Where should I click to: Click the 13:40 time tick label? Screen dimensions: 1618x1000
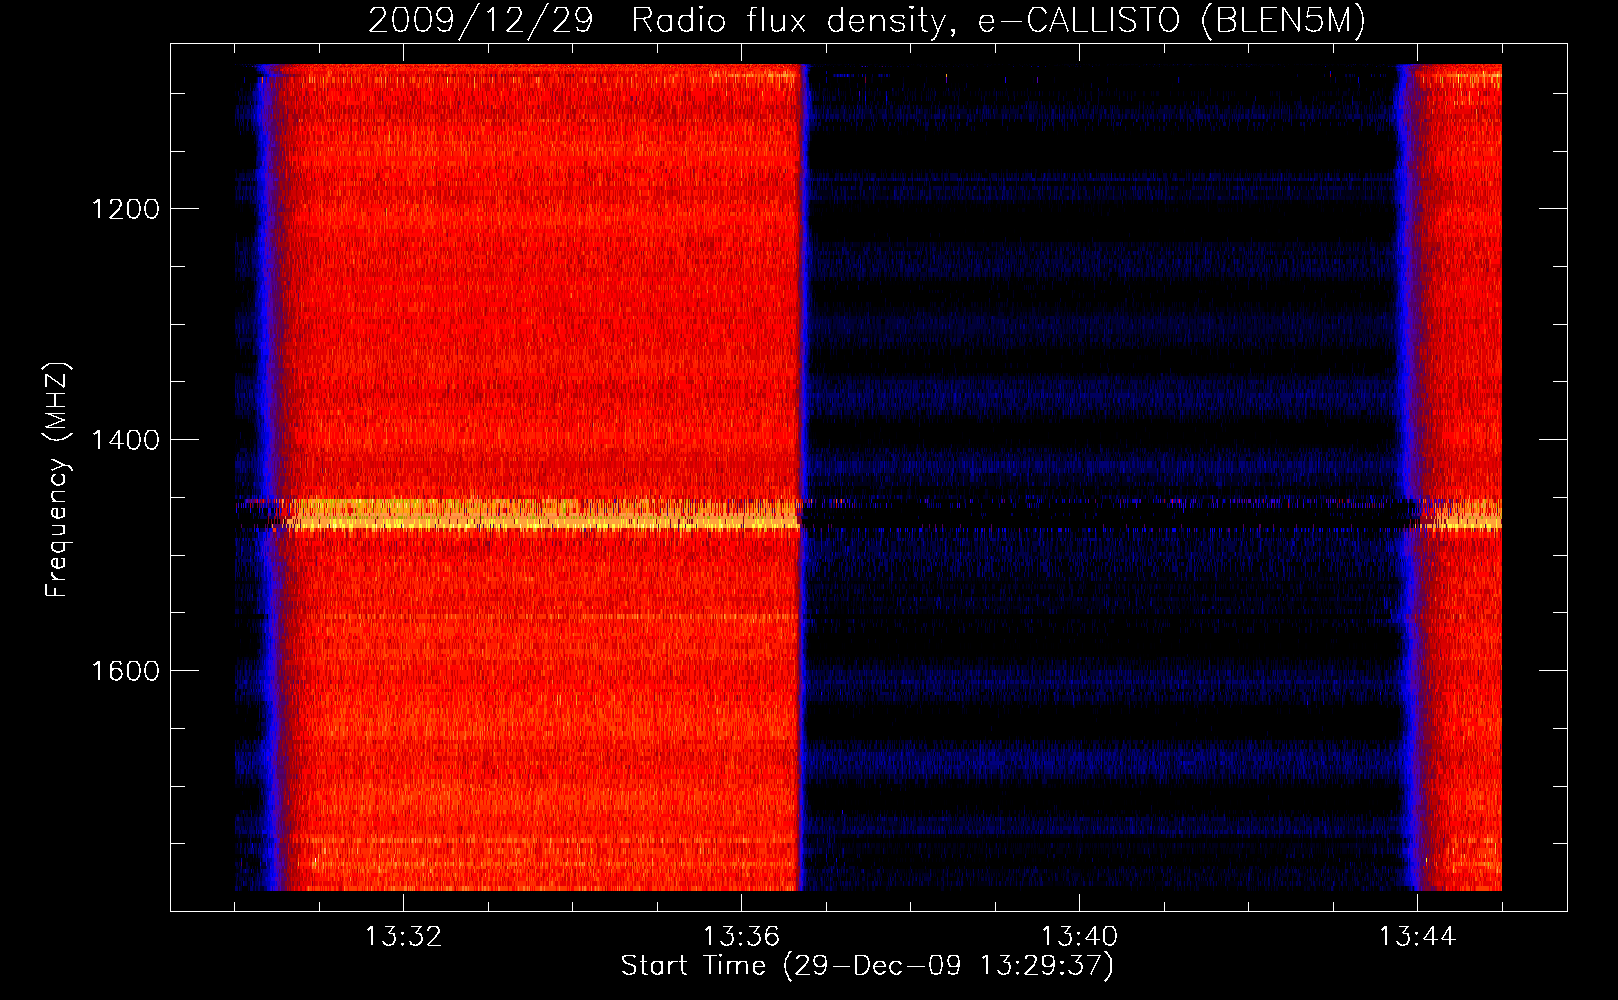[1079, 937]
